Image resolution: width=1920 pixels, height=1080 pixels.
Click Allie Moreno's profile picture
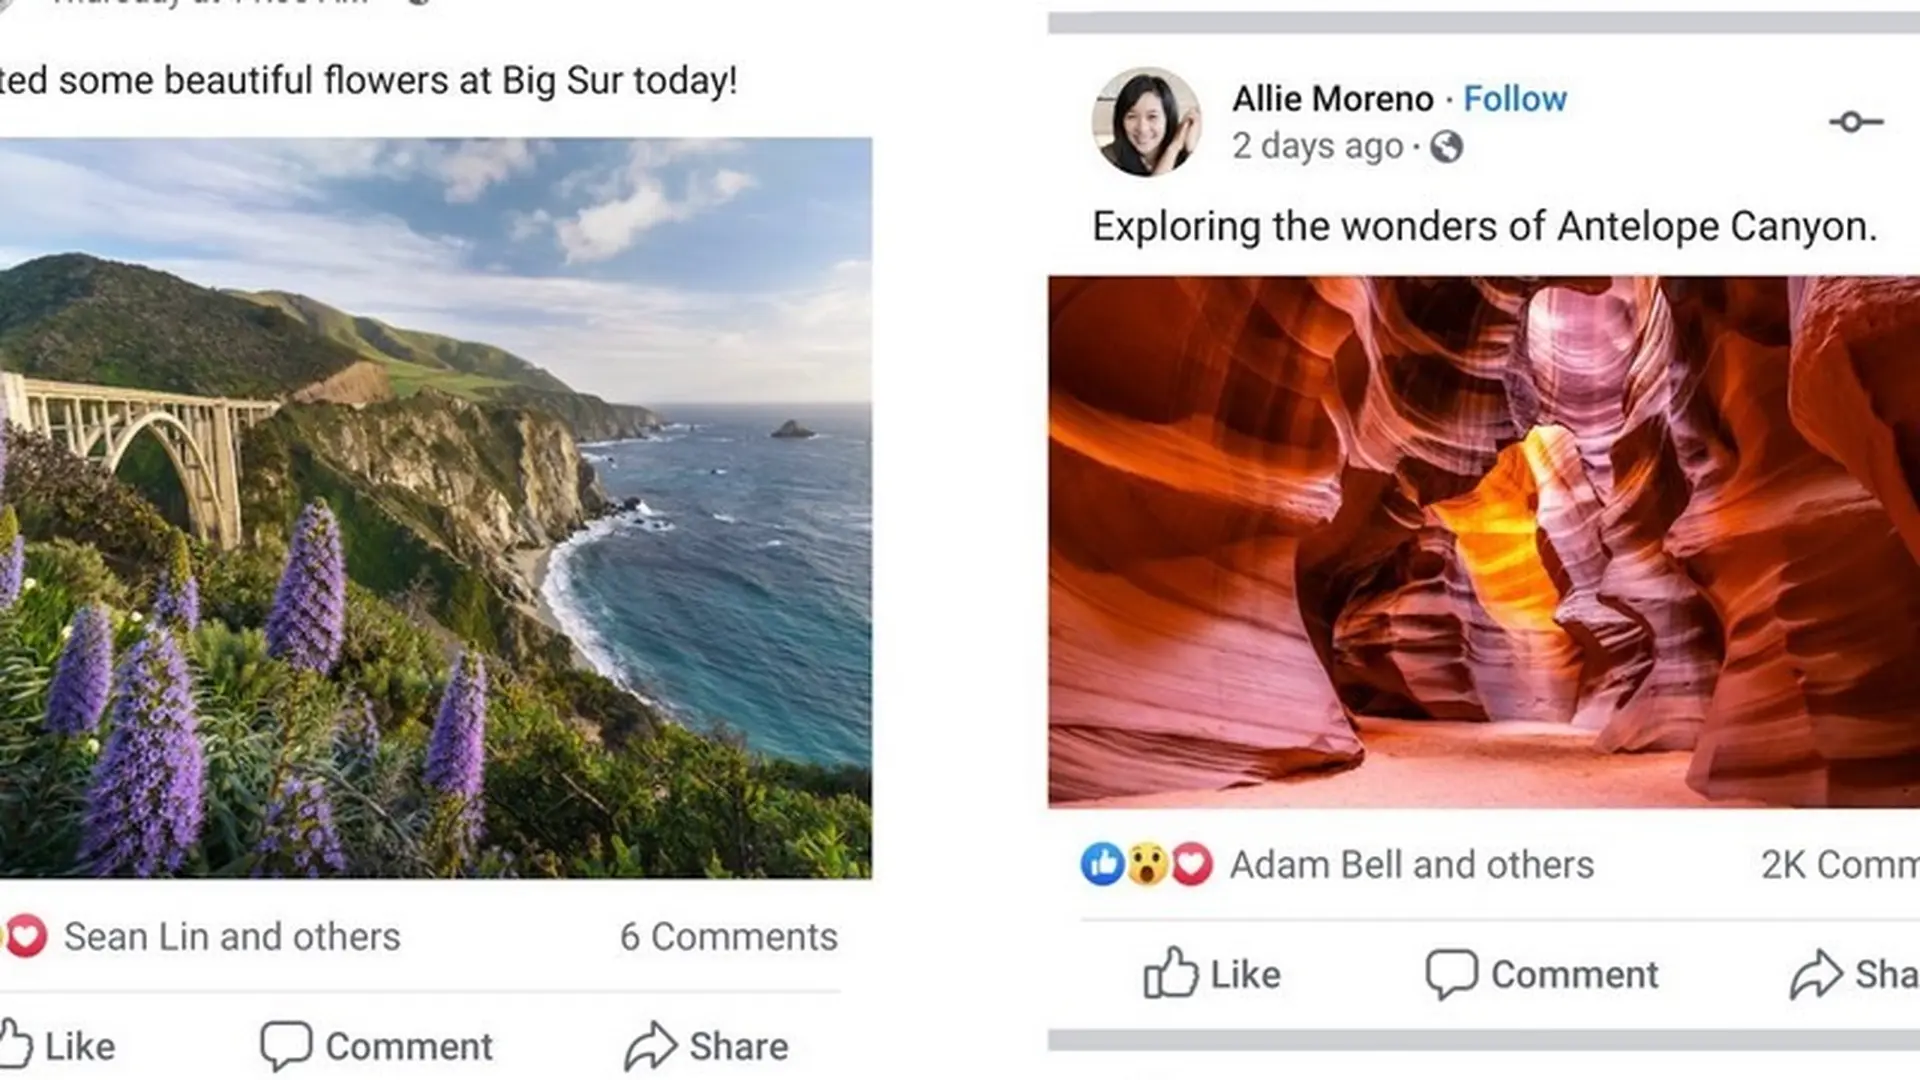pyautogui.click(x=1148, y=122)
